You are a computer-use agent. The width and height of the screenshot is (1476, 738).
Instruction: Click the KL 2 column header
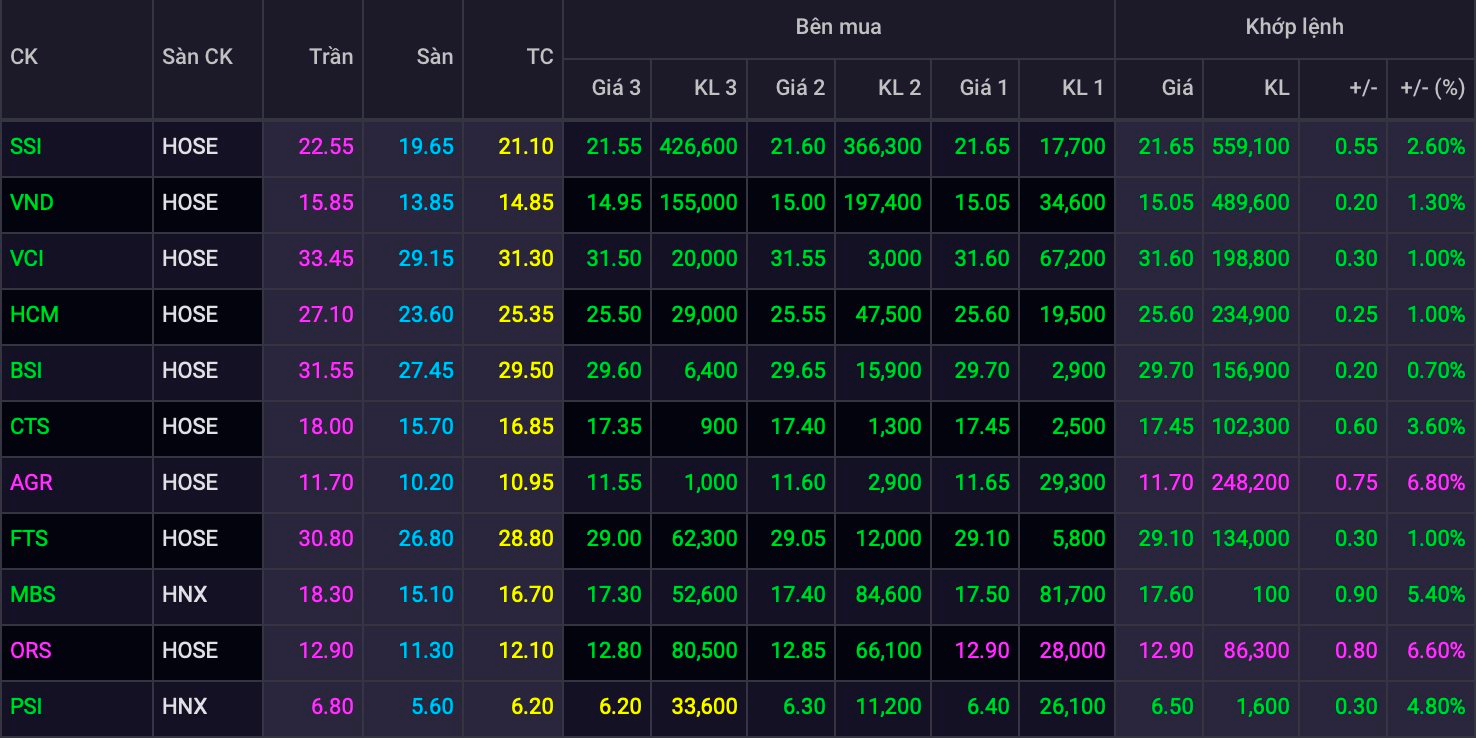tap(899, 88)
